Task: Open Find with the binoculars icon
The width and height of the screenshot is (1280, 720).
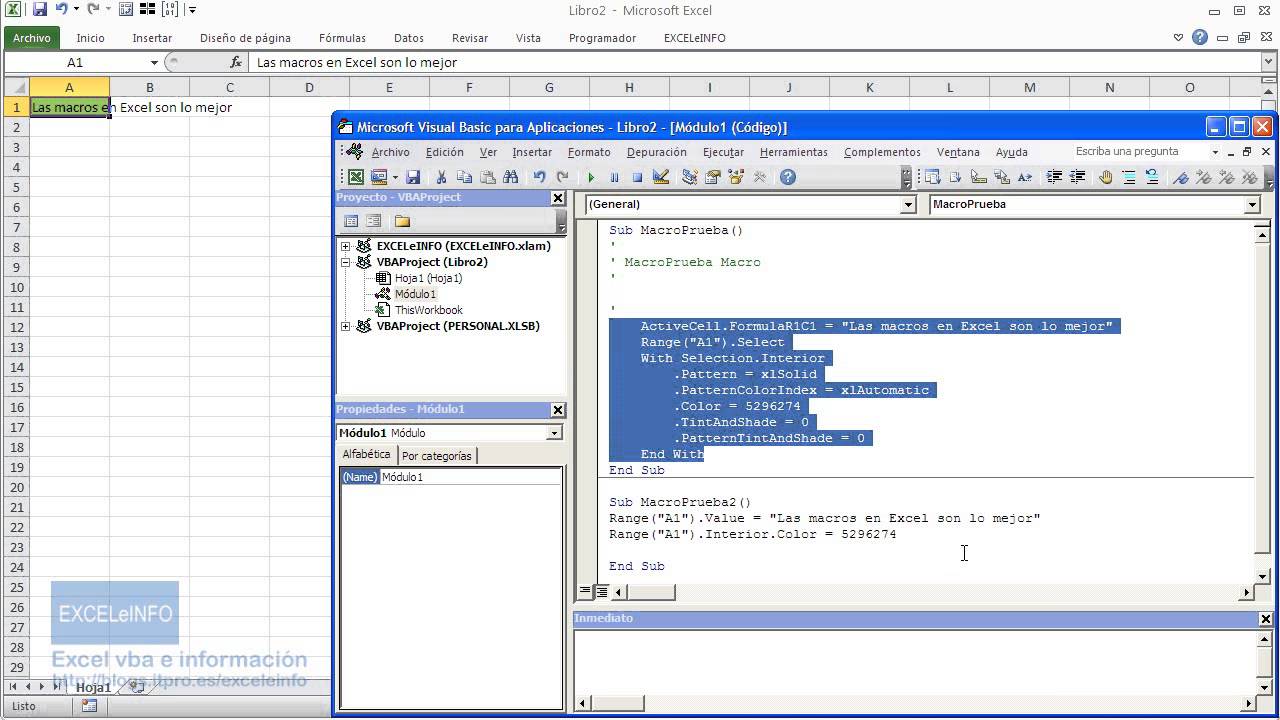Action: tap(511, 177)
